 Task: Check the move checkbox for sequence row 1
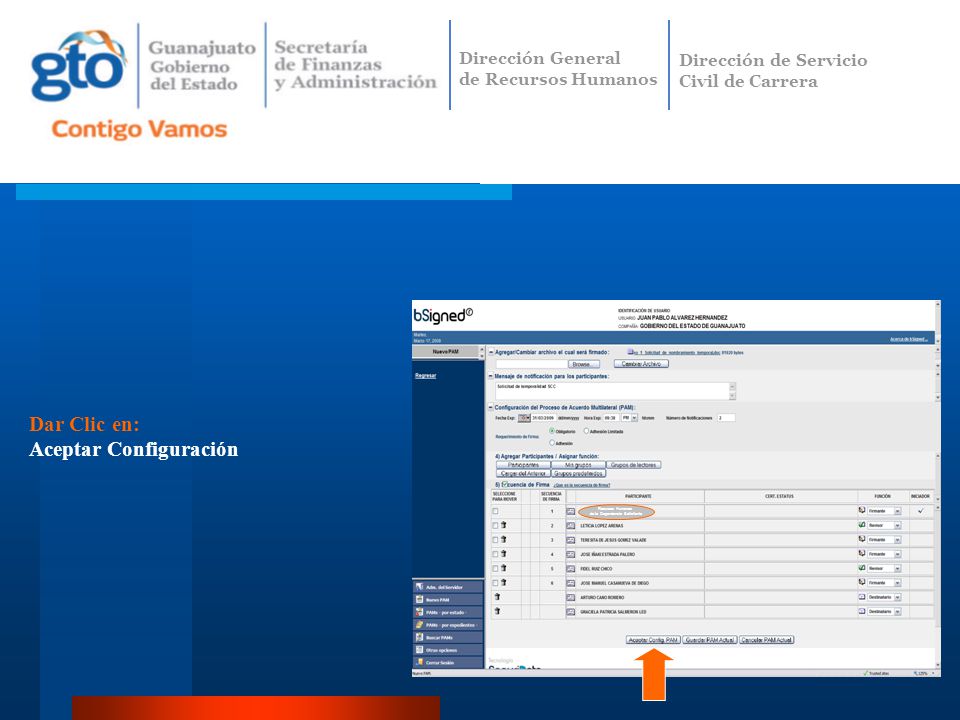coord(495,511)
